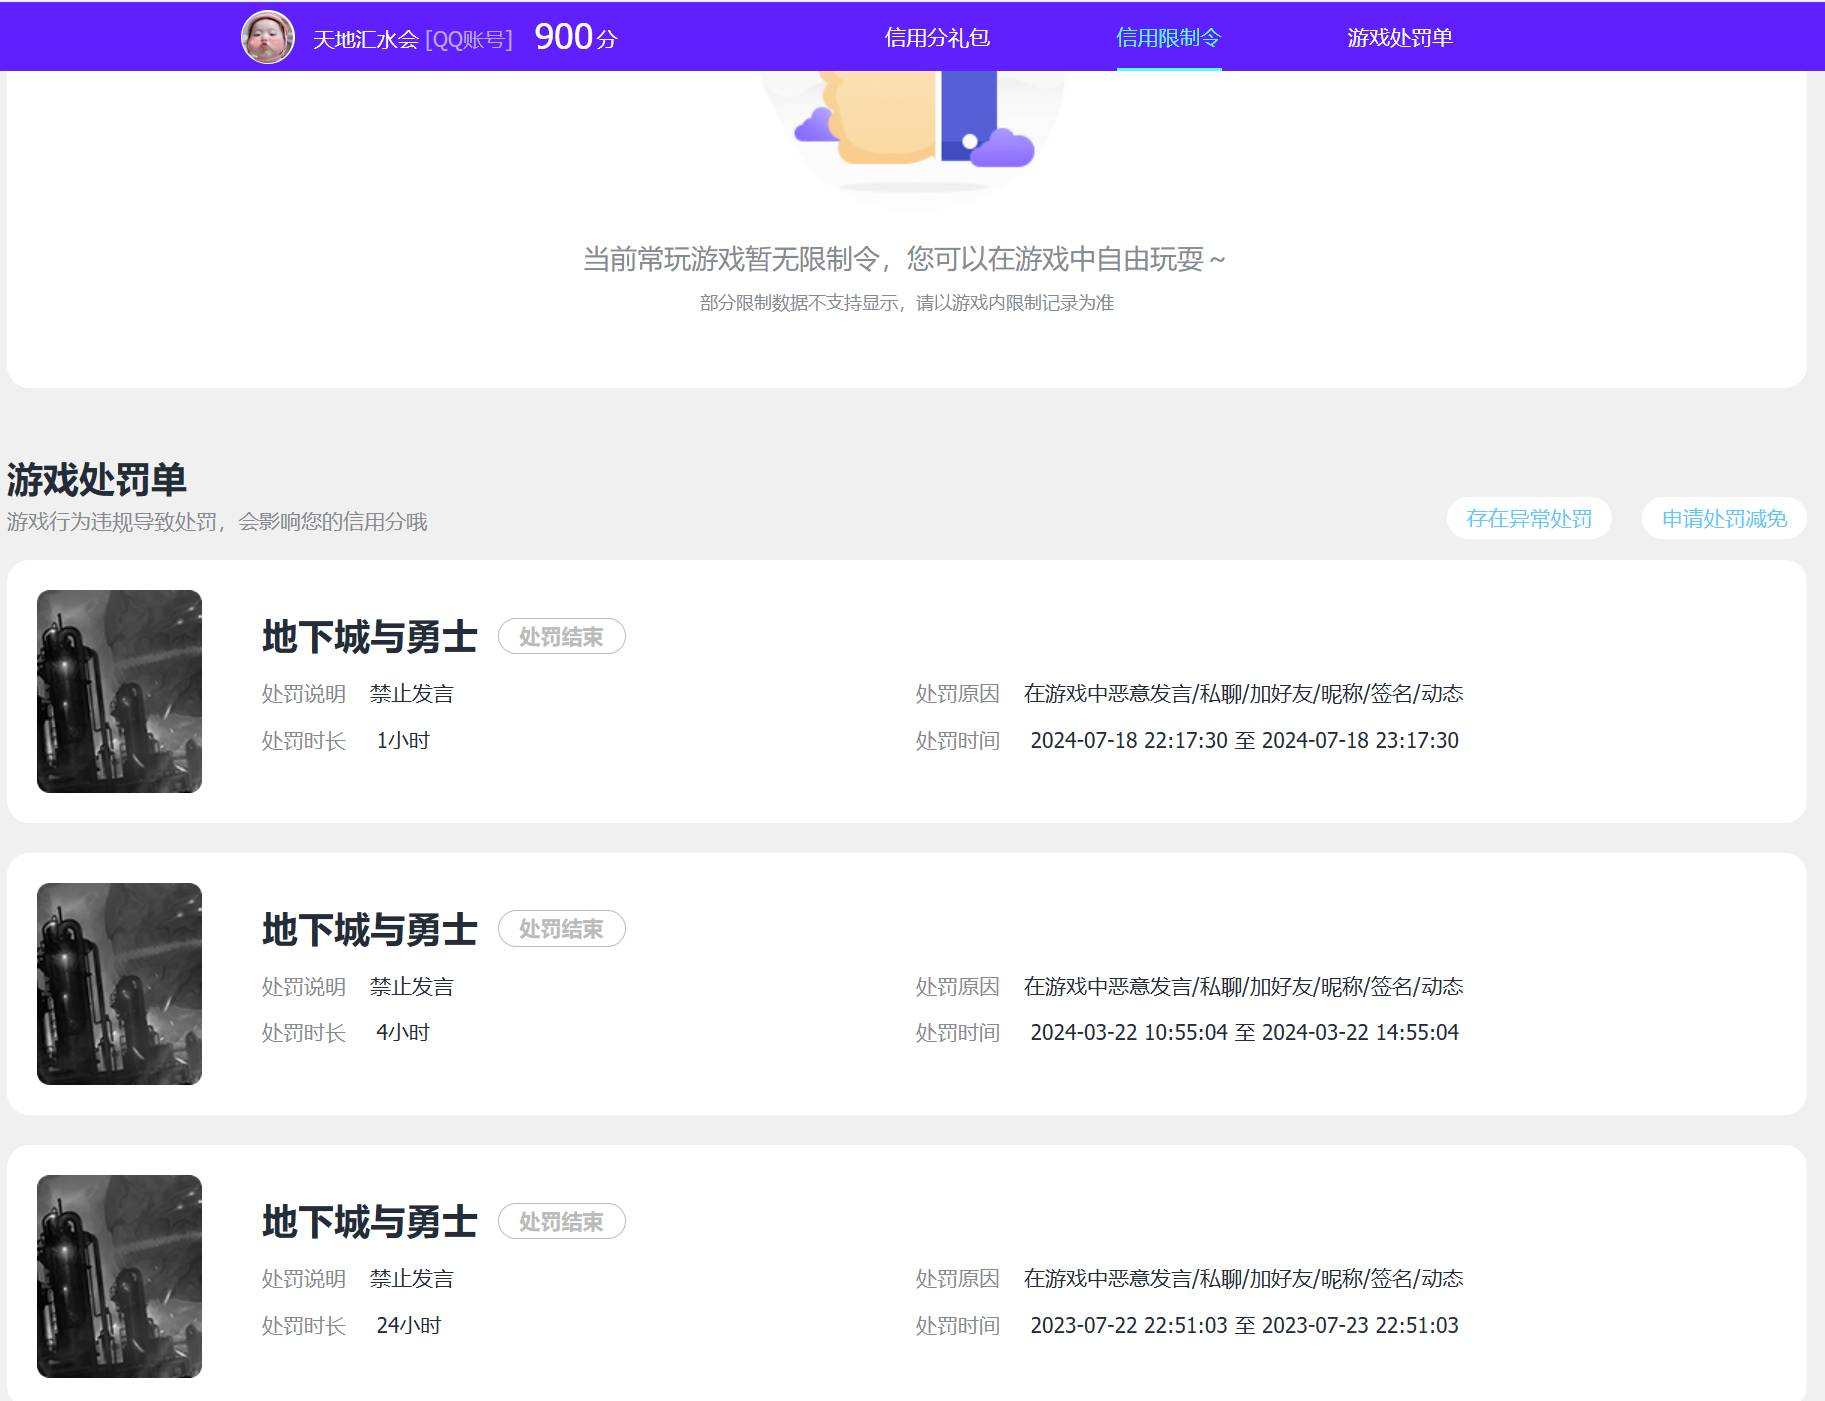This screenshot has height=1401, width=1825.
Task: Click 处罚结束 badge on the 2024-03-22 record
Action: [x=561, y=929]
